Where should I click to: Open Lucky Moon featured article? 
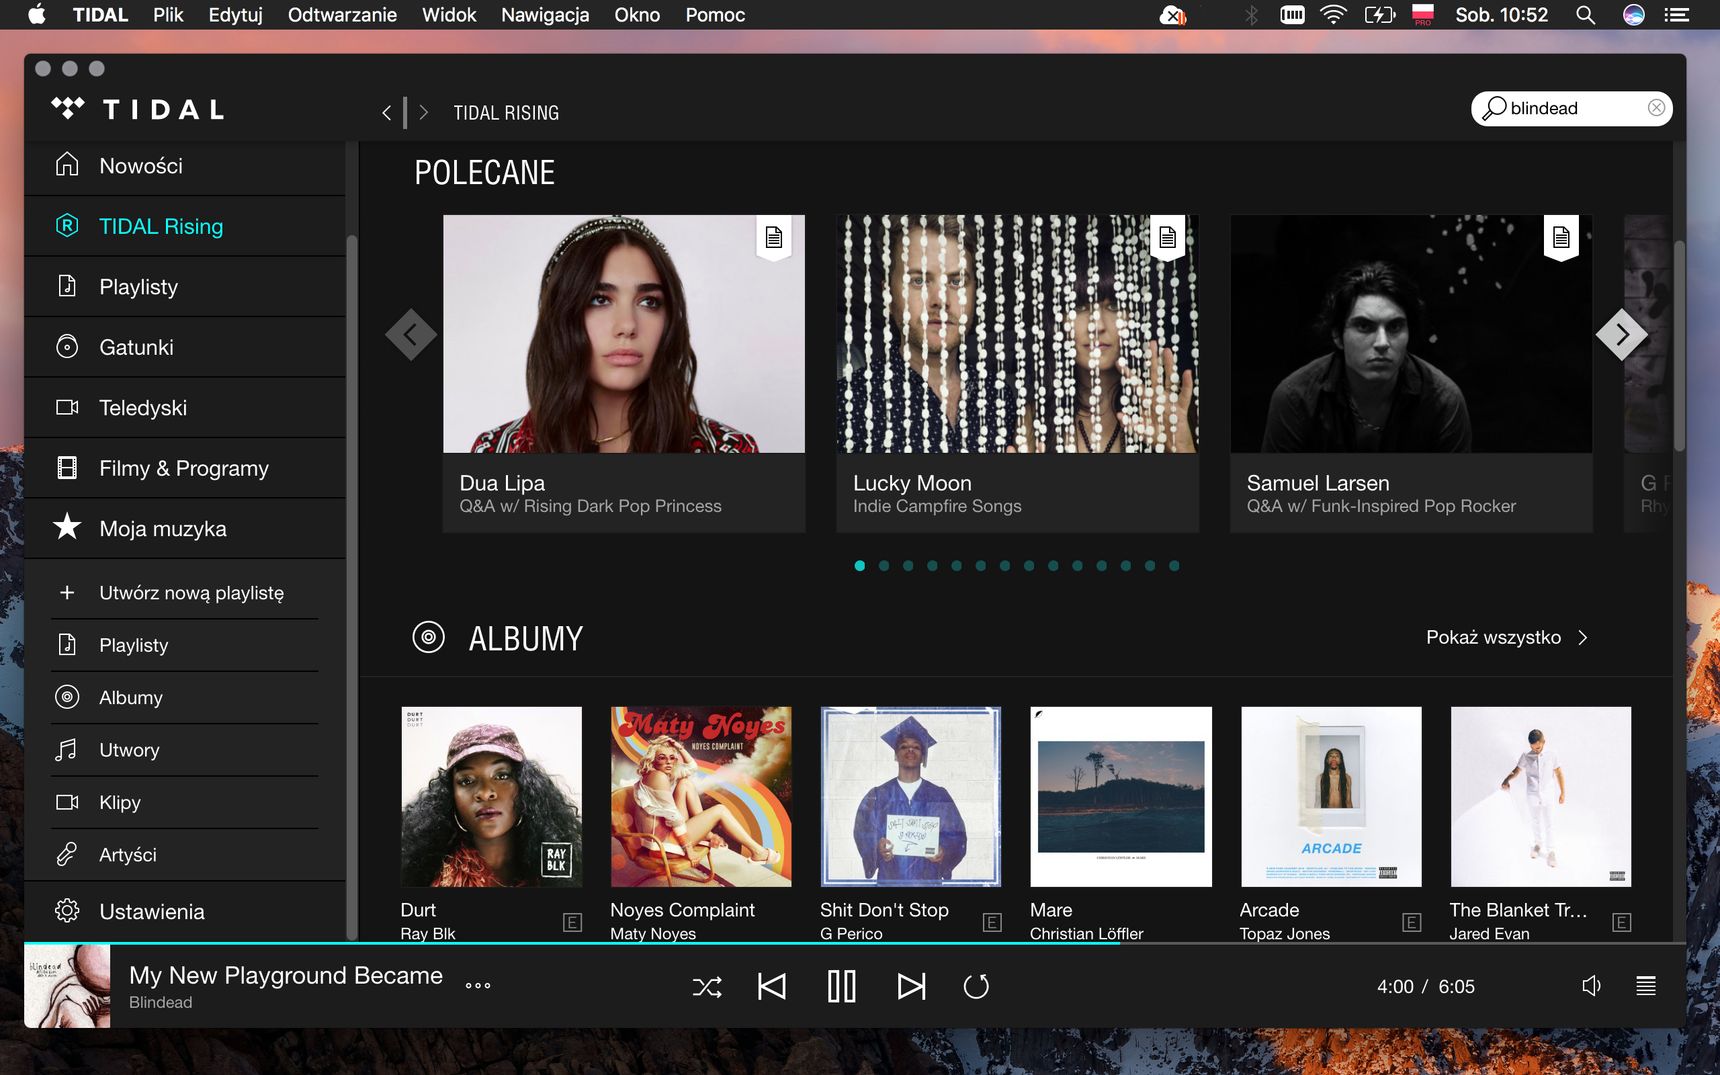pos(1017,373)
